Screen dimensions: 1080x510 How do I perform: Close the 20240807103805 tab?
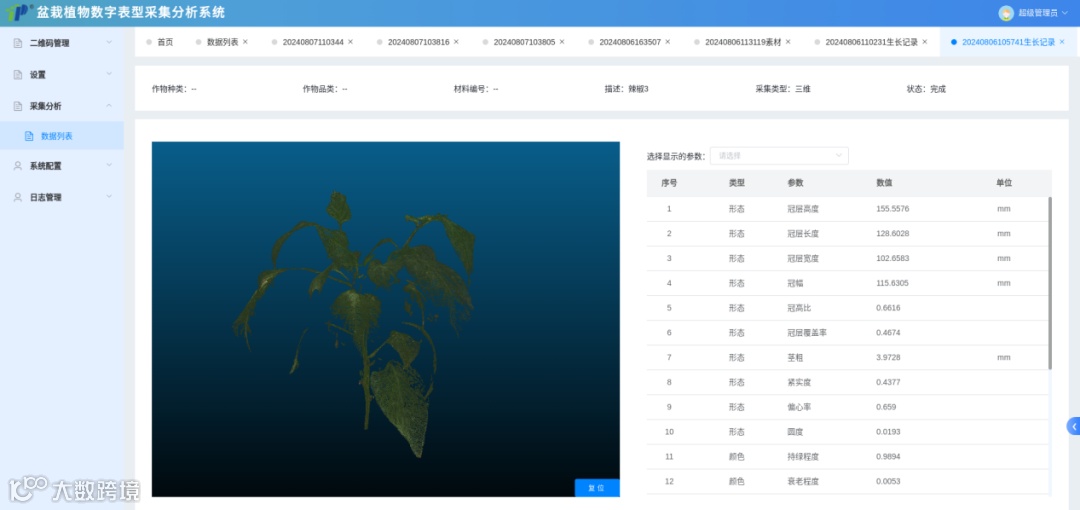click(x=562, y=42)
